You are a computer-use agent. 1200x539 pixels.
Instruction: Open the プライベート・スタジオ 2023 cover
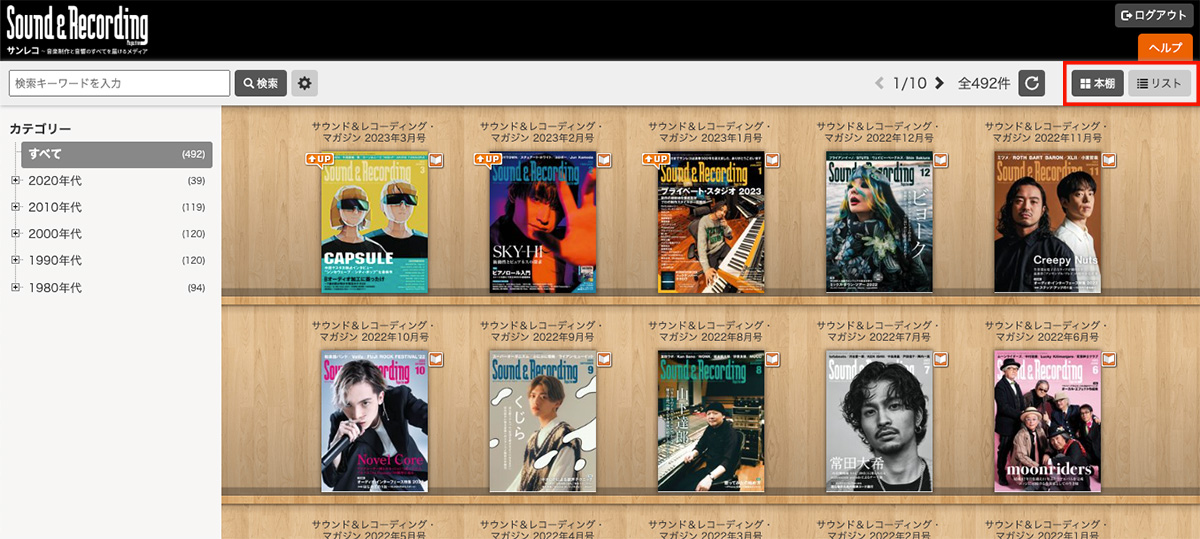(711, 223)
